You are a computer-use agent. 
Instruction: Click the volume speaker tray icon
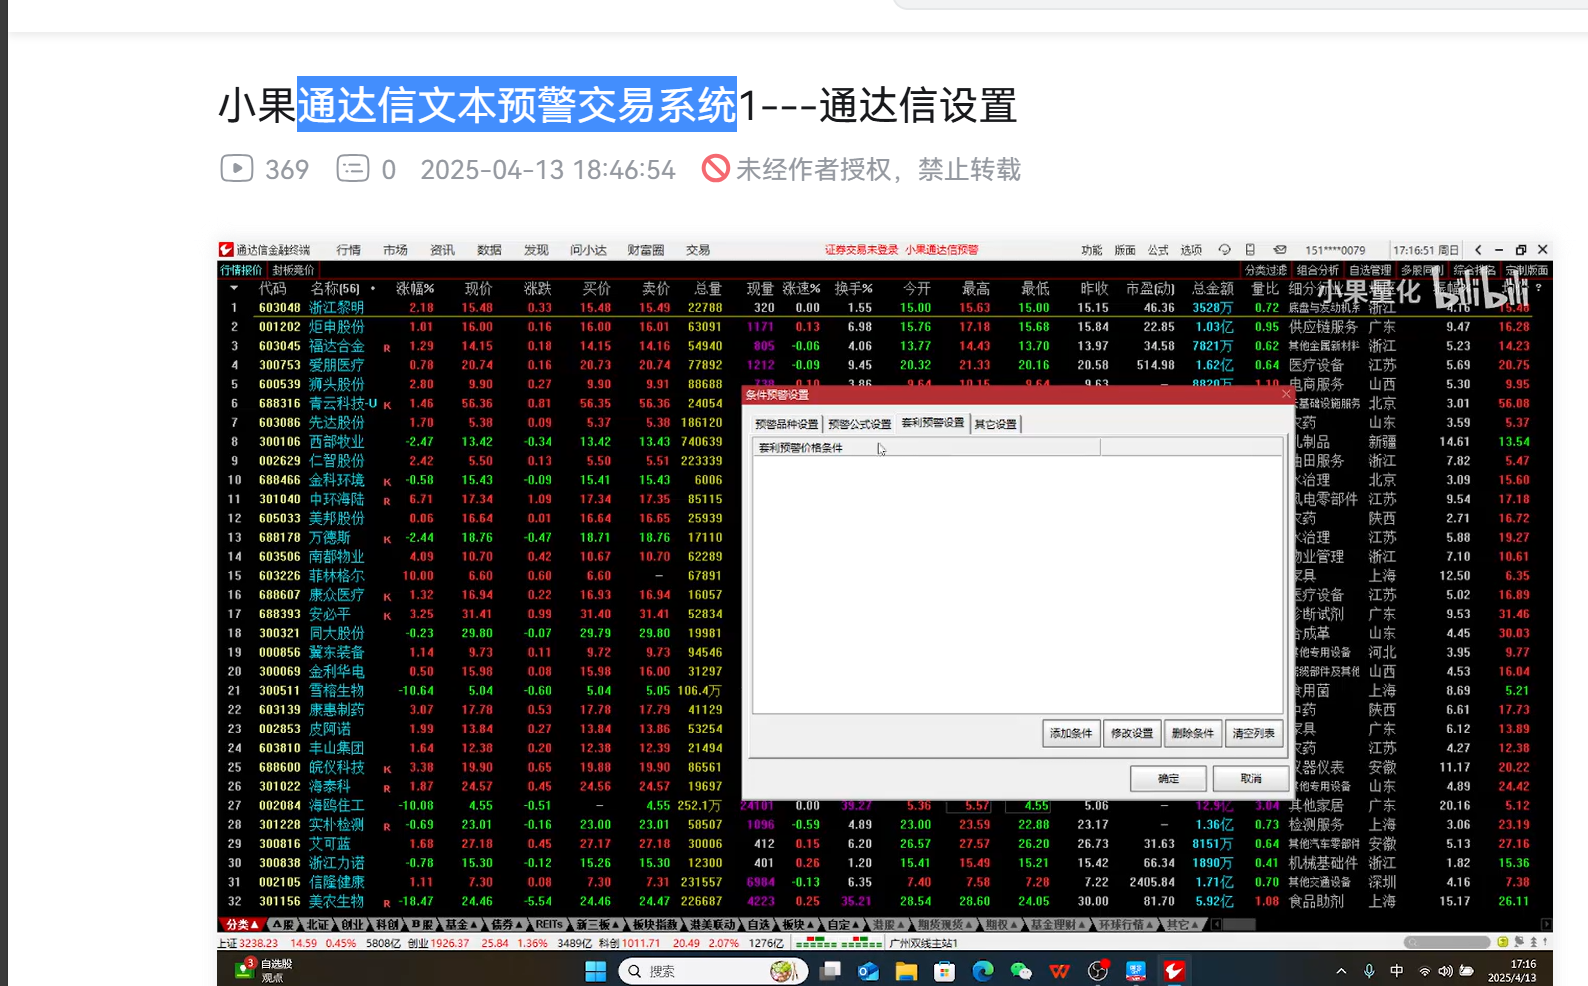[x=1445, y=971]
